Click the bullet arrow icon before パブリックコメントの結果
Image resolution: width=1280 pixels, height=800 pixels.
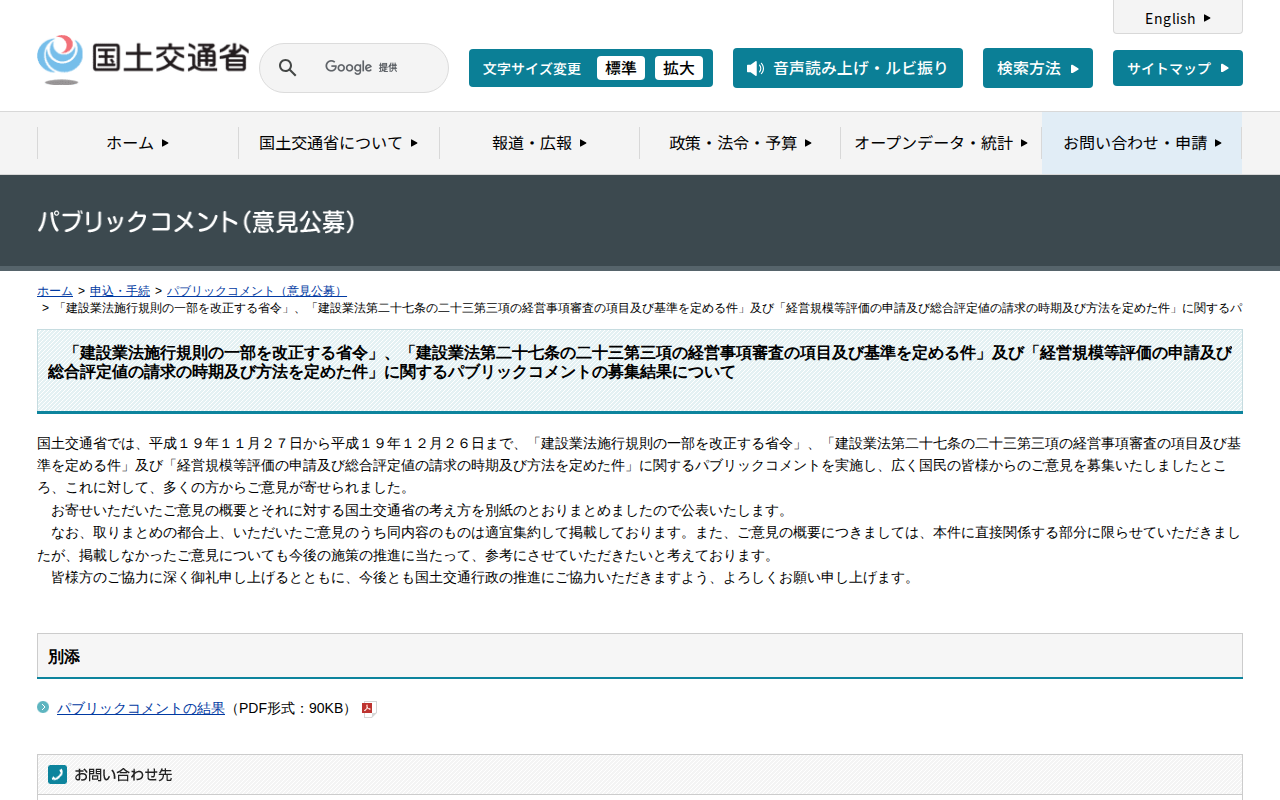[x=43, y=707]
